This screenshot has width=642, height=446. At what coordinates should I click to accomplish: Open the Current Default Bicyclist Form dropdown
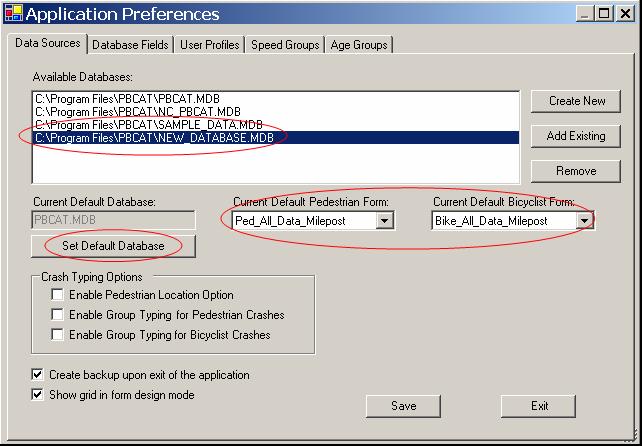pos(584,221)
